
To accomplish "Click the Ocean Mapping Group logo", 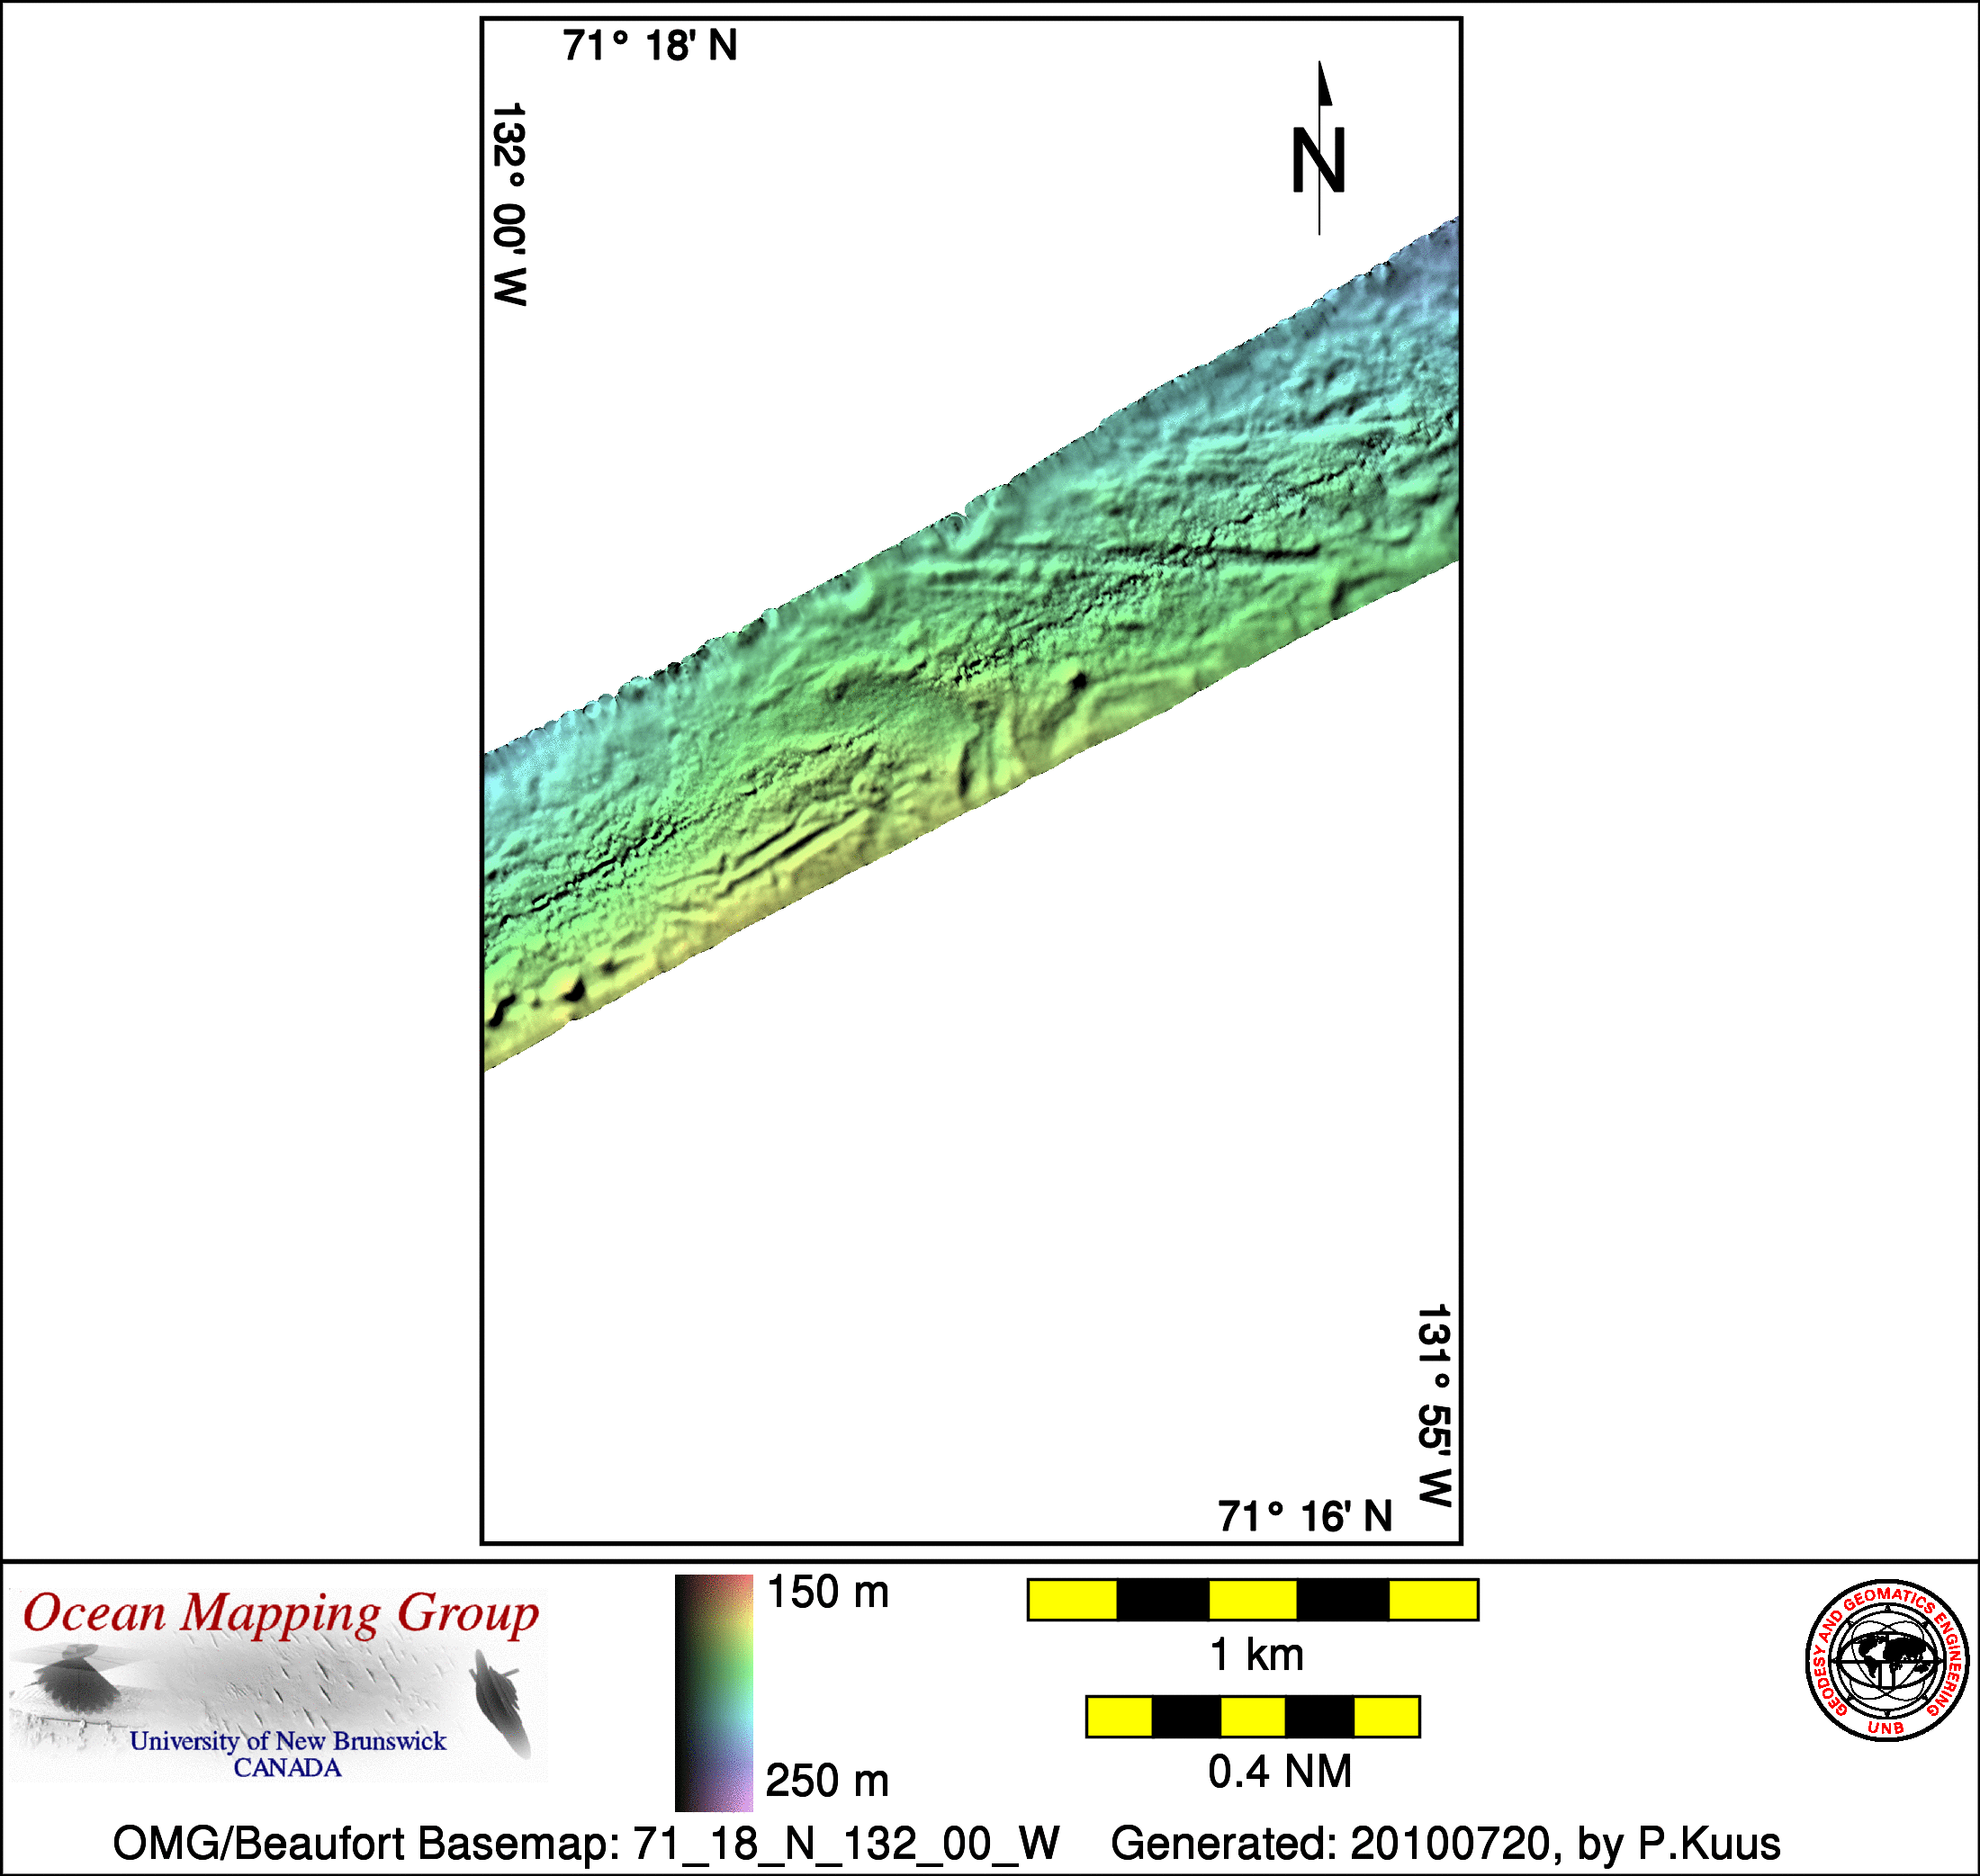I will tap(278, 1686).
